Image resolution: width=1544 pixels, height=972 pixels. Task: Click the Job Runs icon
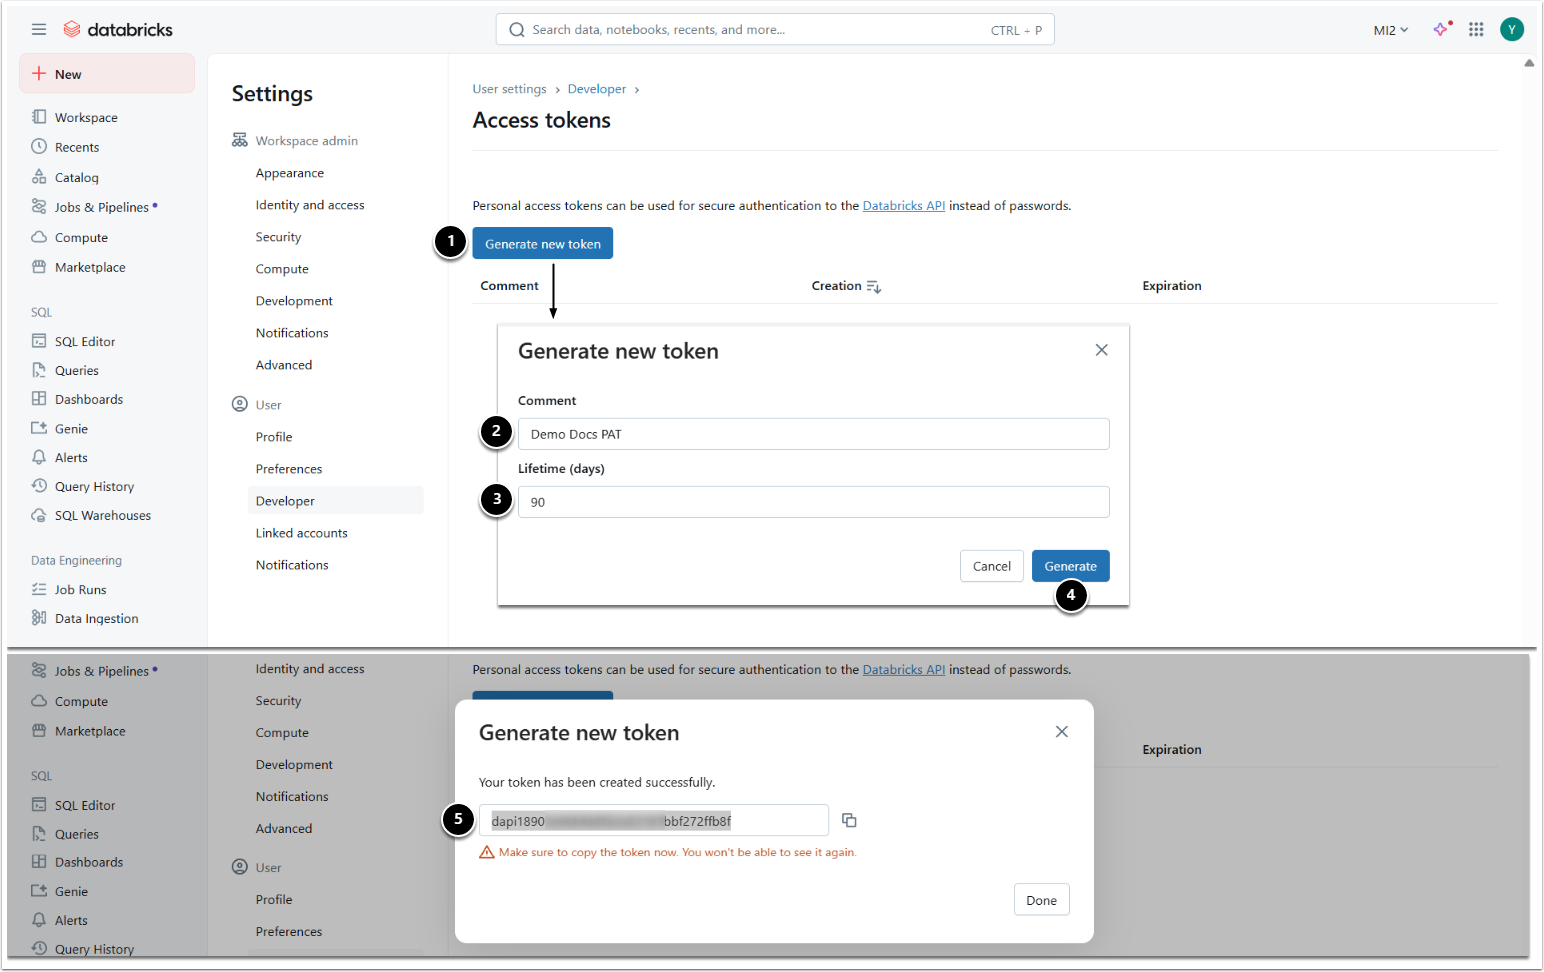coord(39,589)
